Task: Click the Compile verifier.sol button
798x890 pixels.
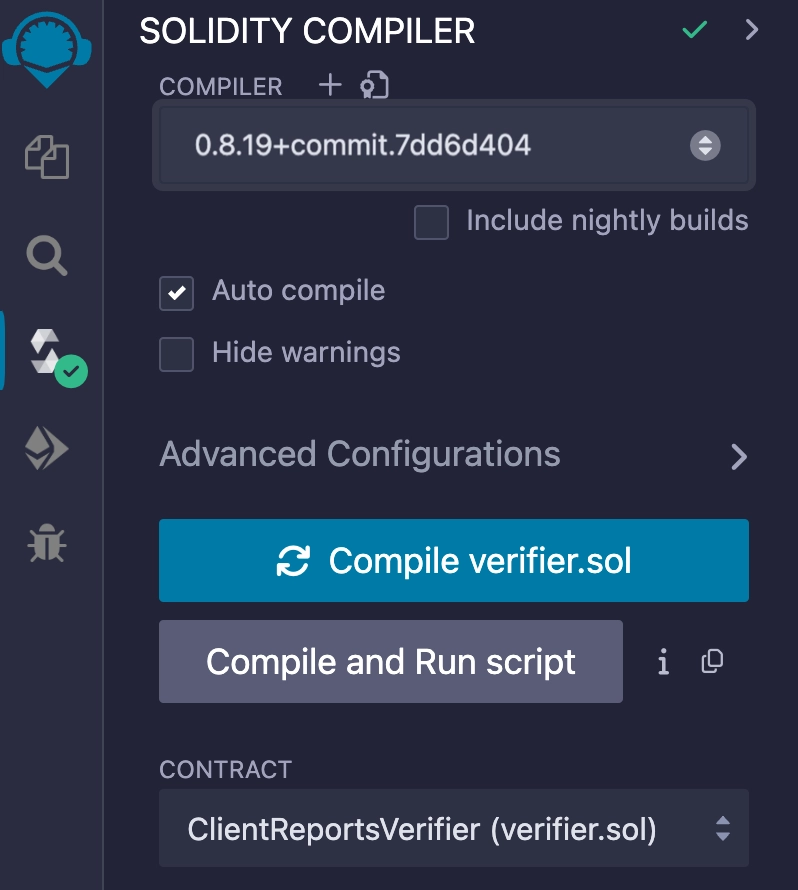Action: [453, 560]
